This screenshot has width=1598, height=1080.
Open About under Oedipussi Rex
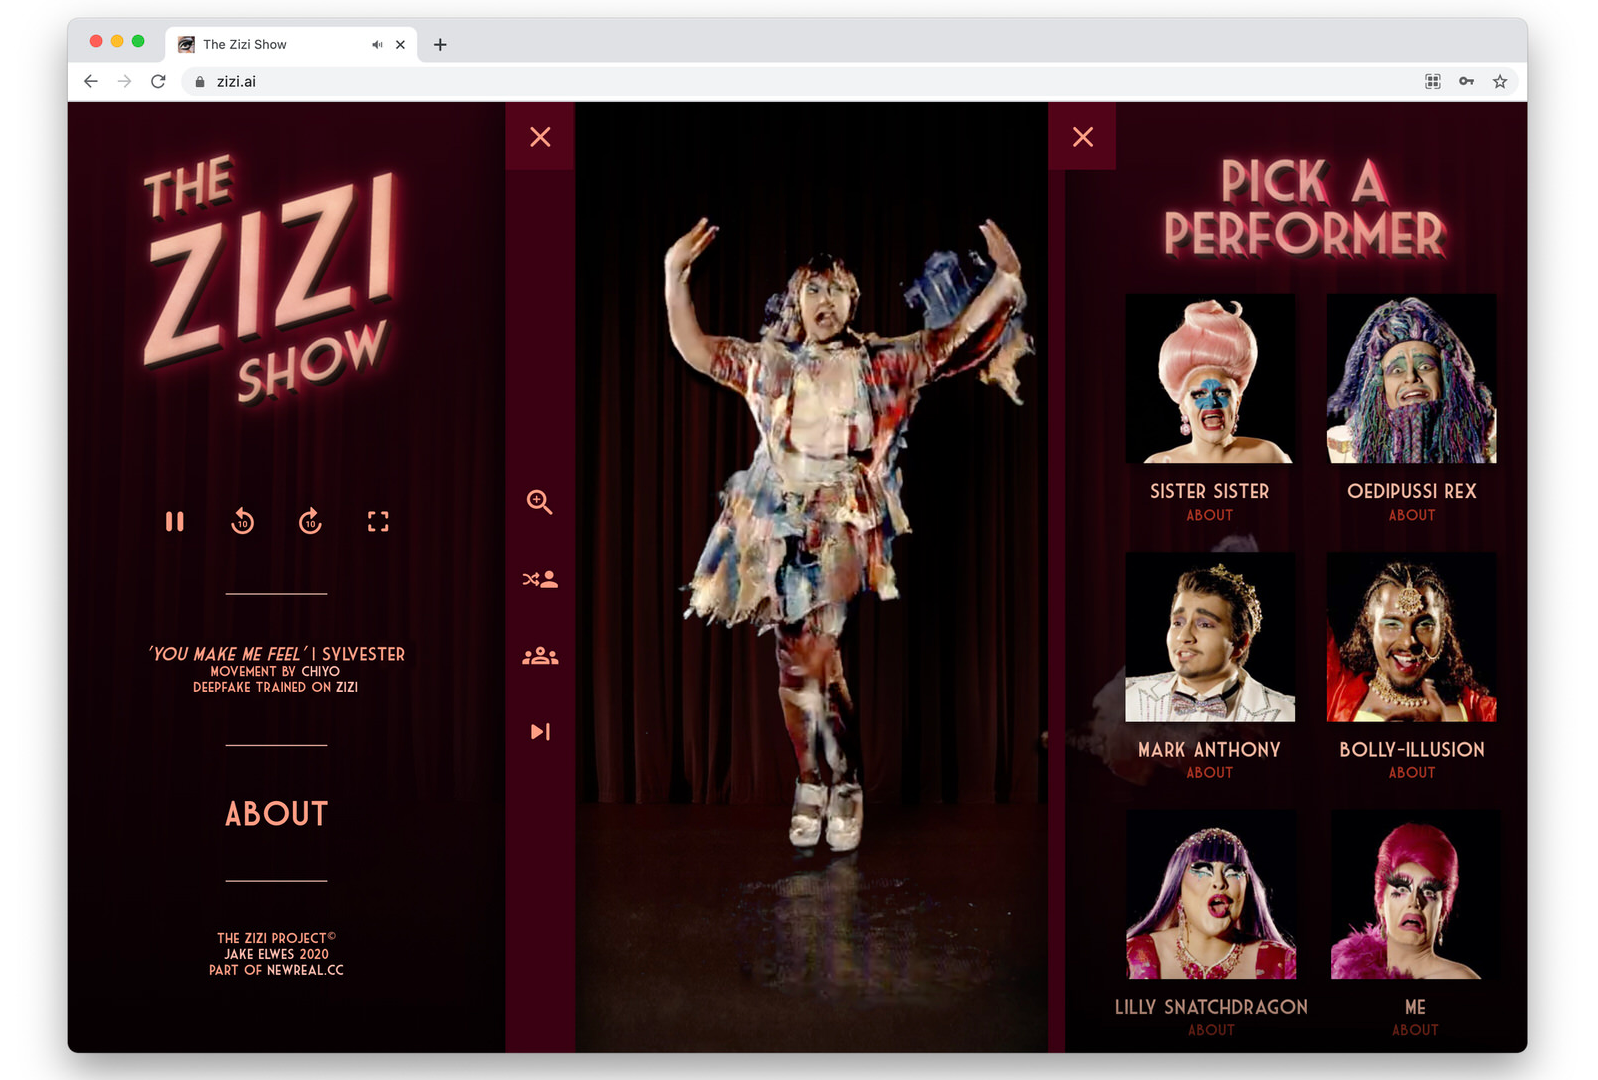point(1412,515)
